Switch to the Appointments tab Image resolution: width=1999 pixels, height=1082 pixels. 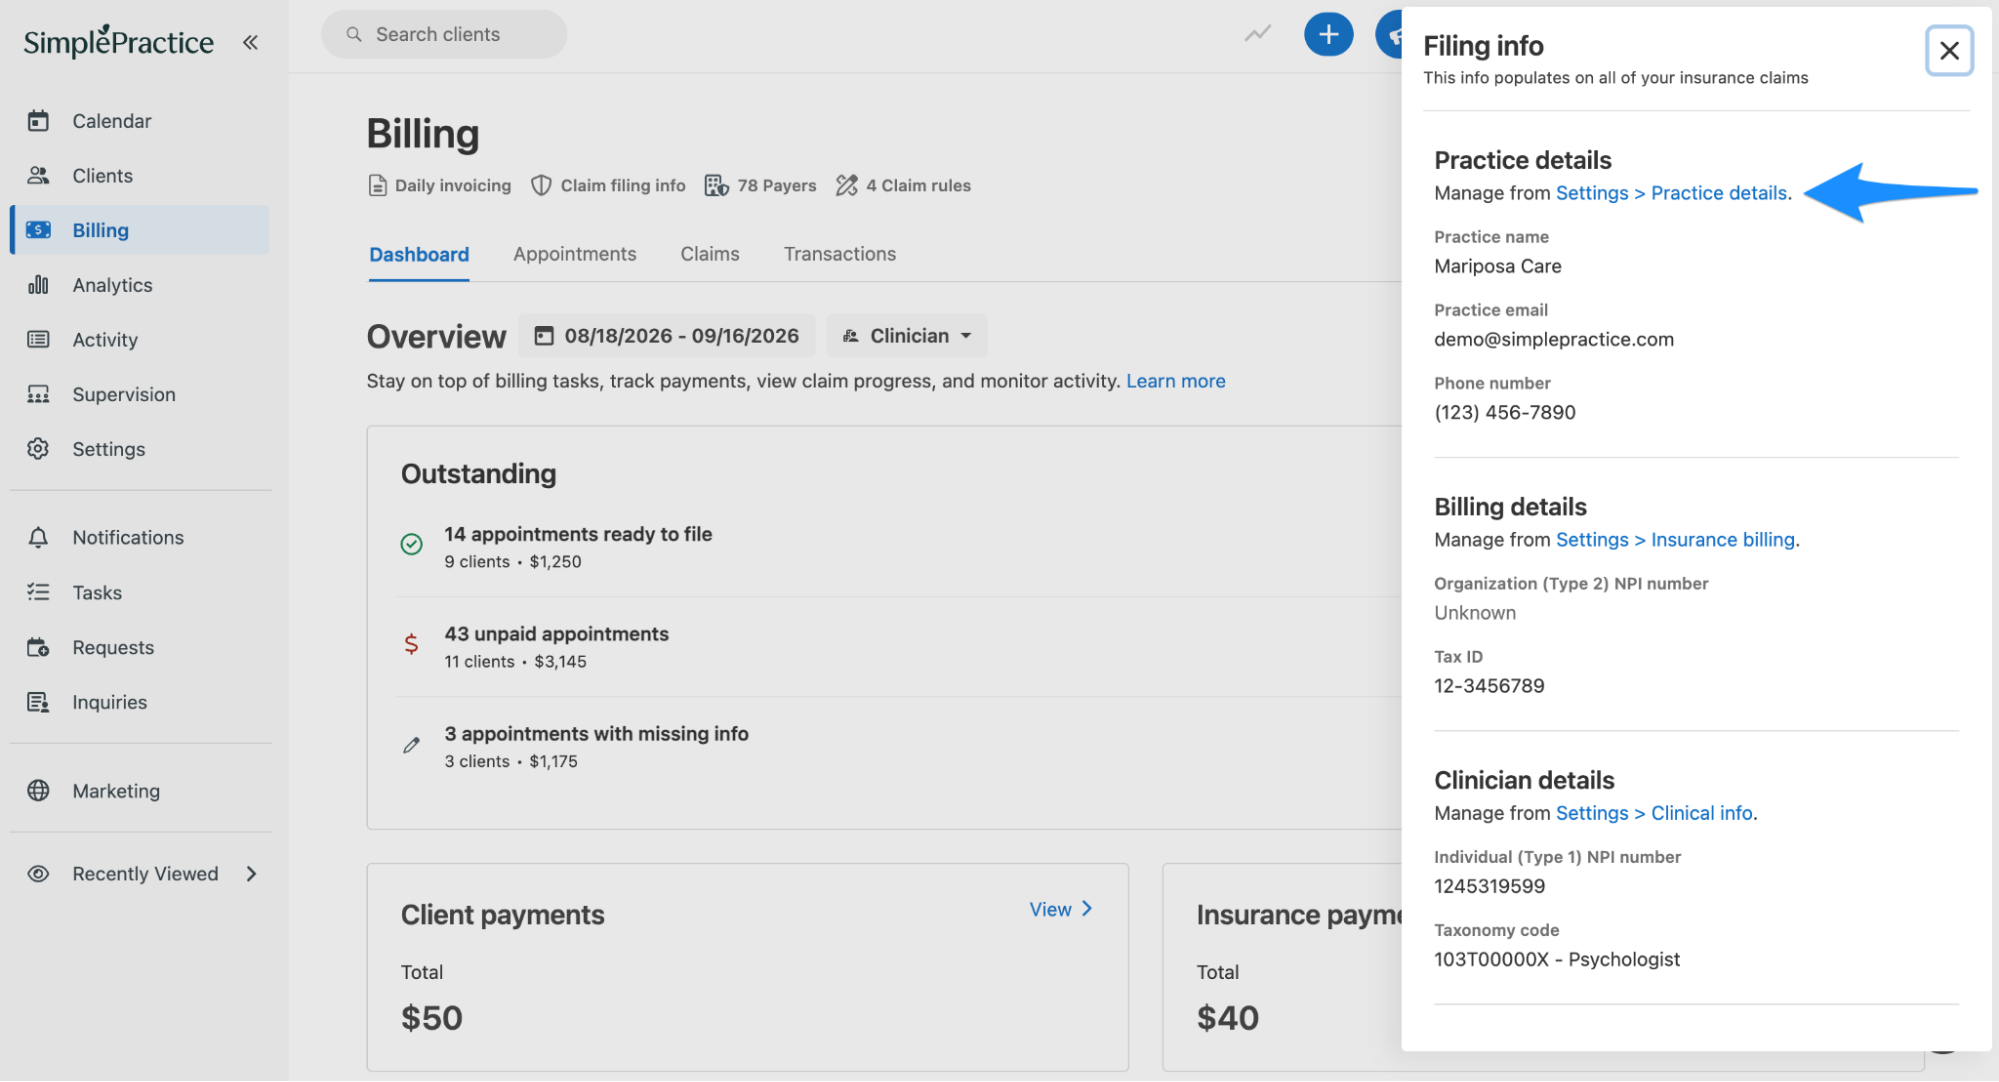click(575, 255)
